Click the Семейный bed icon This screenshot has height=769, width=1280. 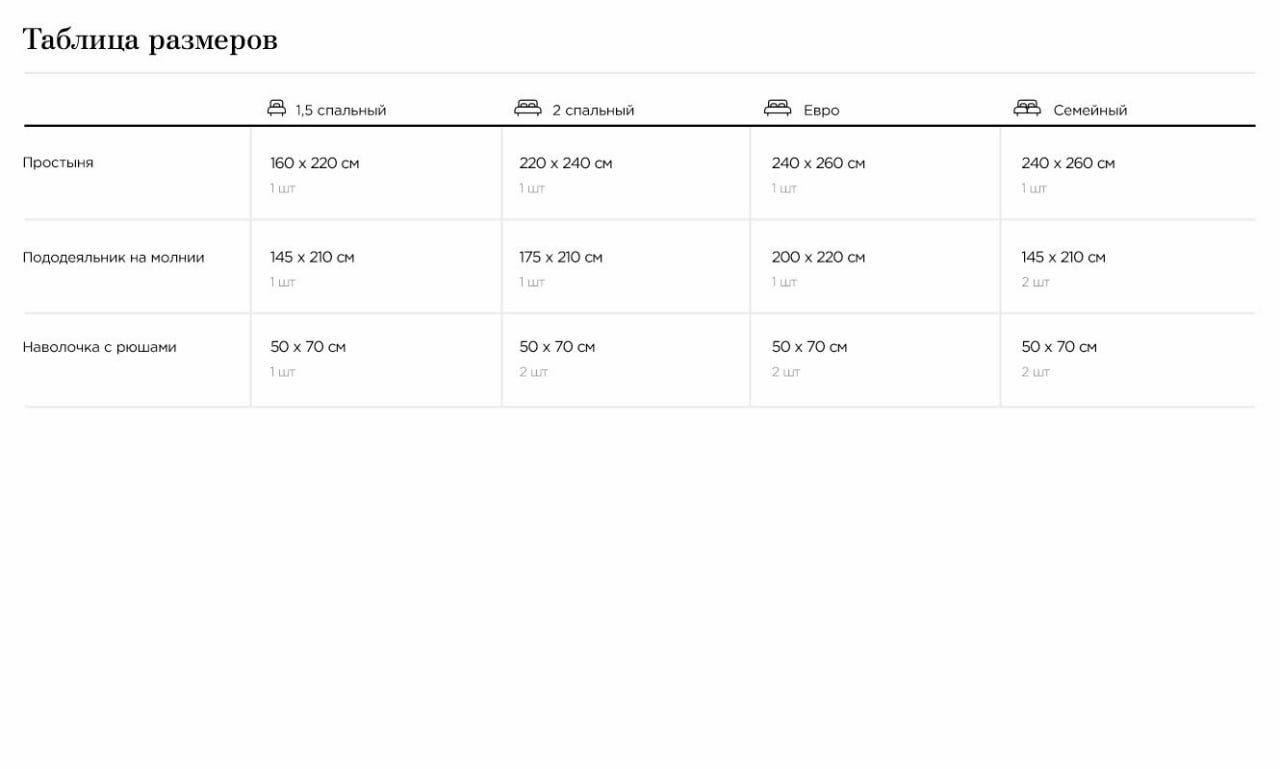1027,108
